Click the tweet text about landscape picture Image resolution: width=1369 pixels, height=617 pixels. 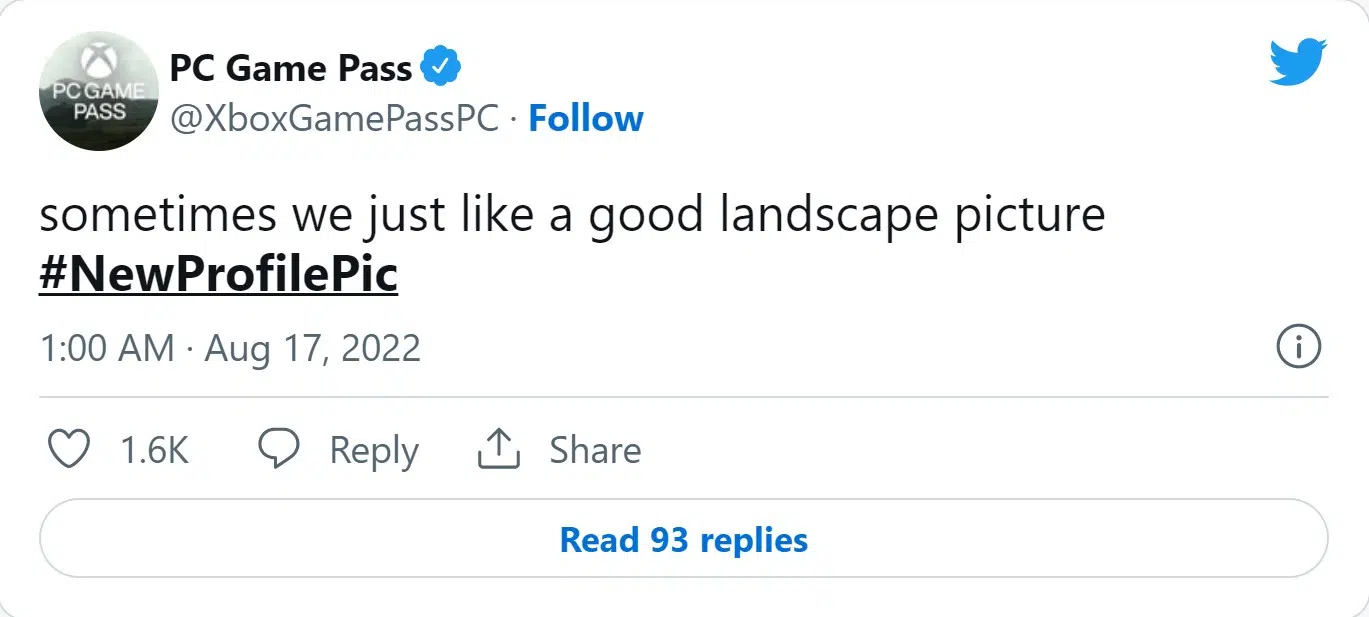pyautogui.click(x=571, y=218)
